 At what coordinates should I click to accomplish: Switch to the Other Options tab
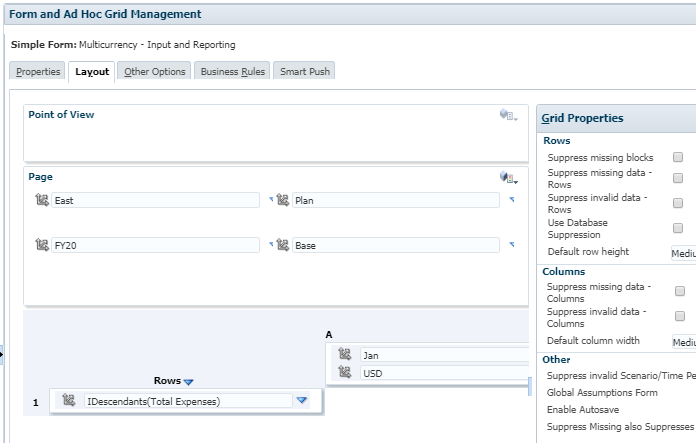[x=154, y=71]
